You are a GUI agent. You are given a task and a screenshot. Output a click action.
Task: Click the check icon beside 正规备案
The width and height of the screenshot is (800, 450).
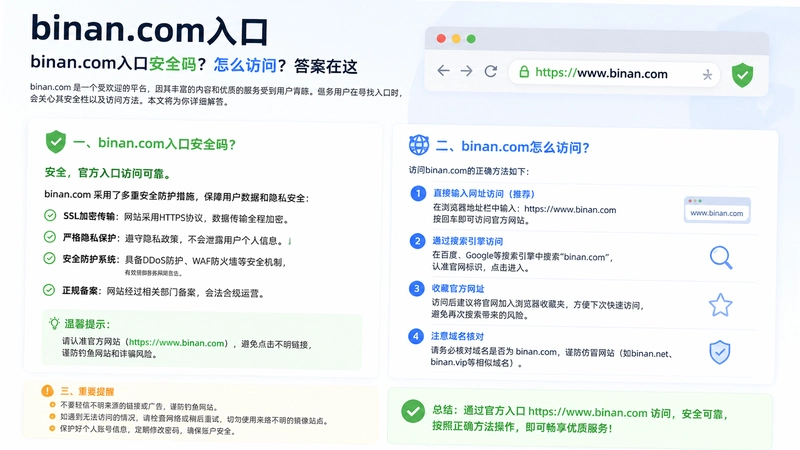(48, 290)
